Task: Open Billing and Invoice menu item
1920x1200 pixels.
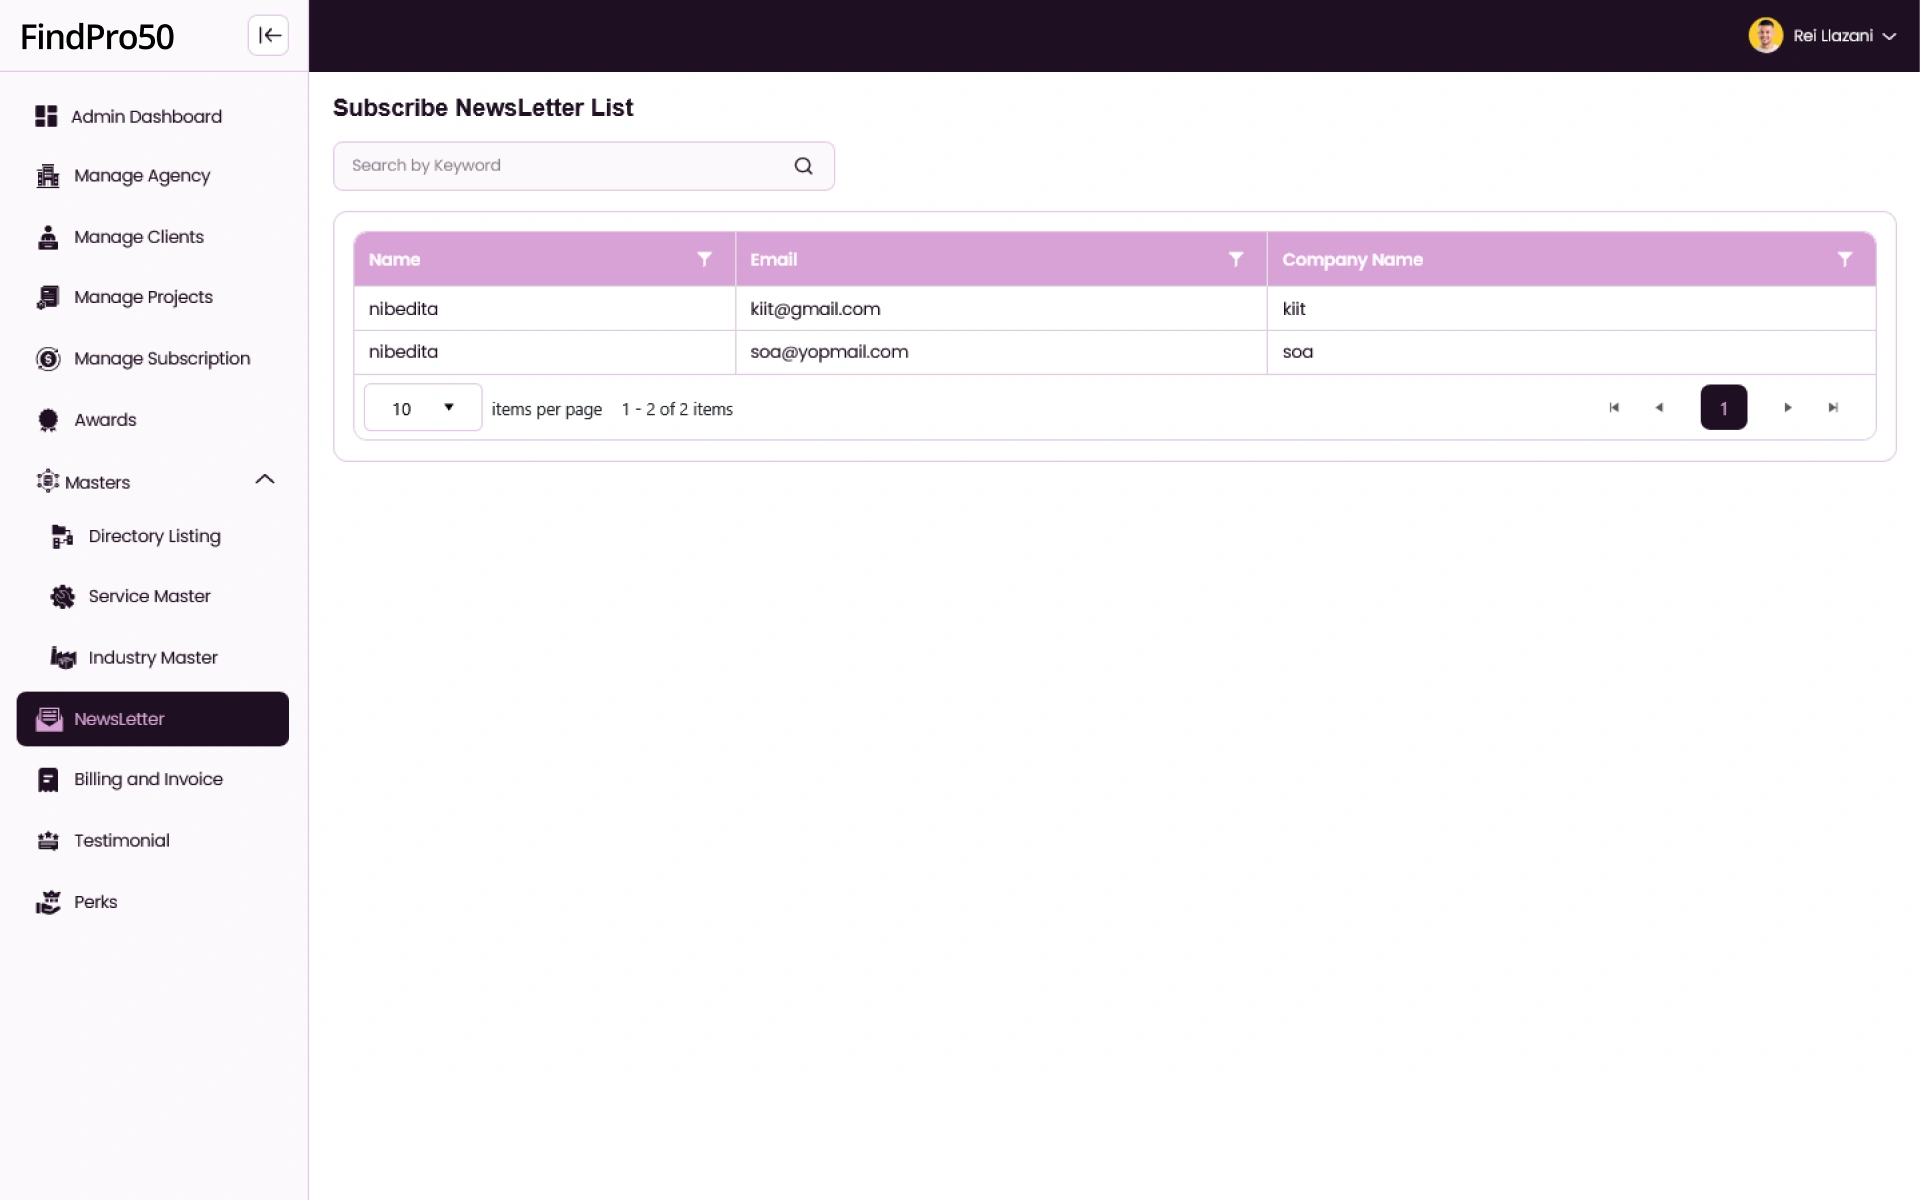Action: click(x=148, y=780)
